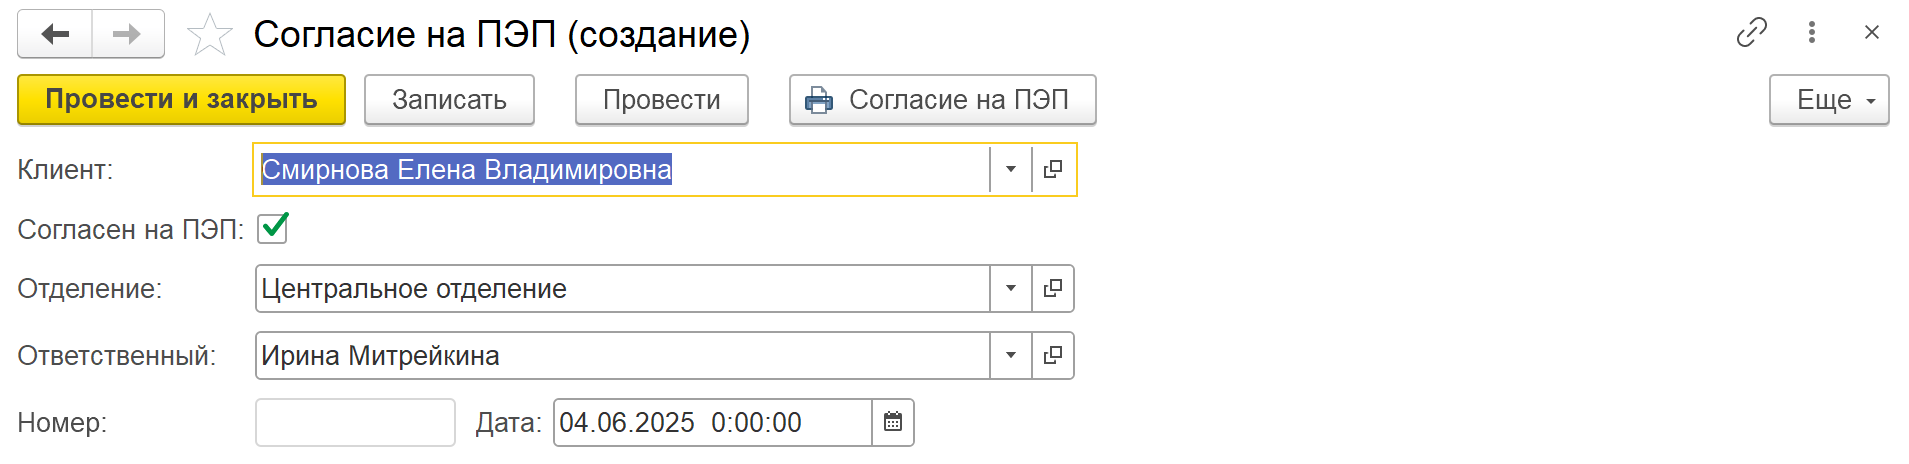Click the Провести и закрыть button
Viewport: 1909px width, 464px height.
pyautogui.click(x=181, y=100)
